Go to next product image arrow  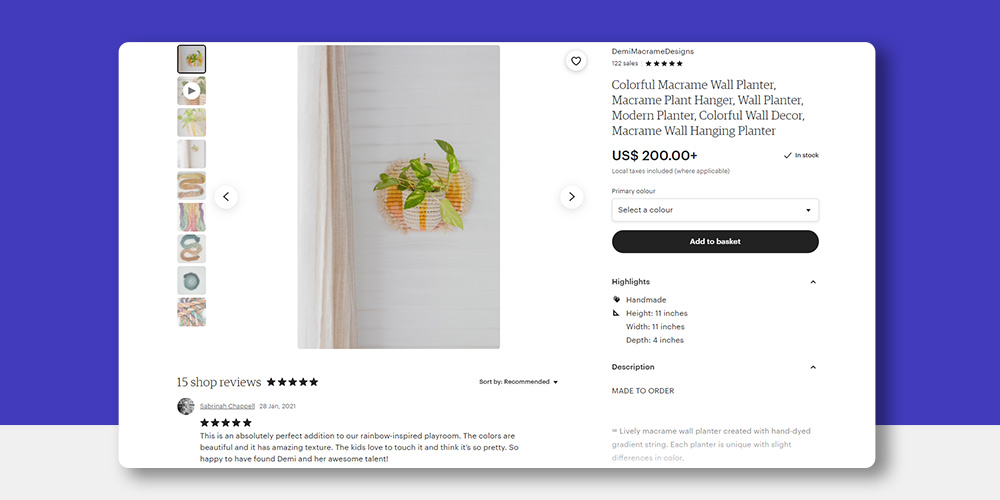[x=571, y=197]
